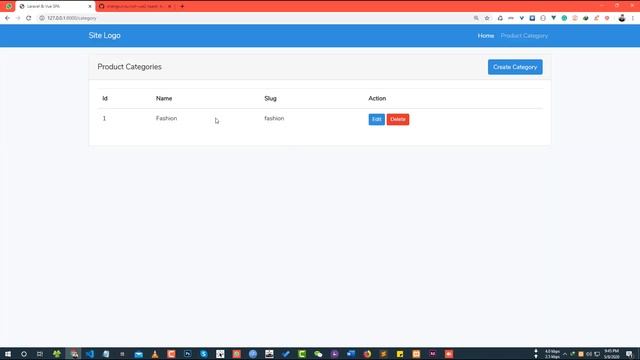Open the Chrome profile avatar

pyautogui.click(x=622, y=18)
